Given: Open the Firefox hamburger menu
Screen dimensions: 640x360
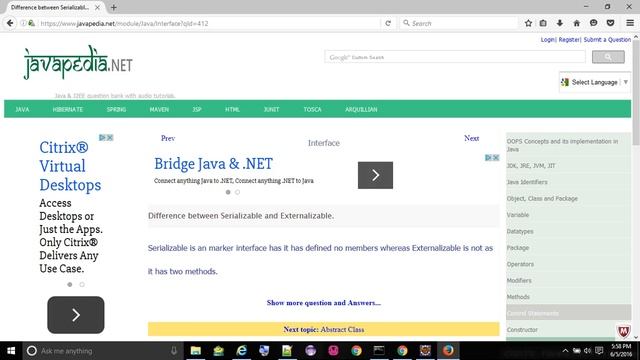Looking at the screenshot, I should pos(630,23).
